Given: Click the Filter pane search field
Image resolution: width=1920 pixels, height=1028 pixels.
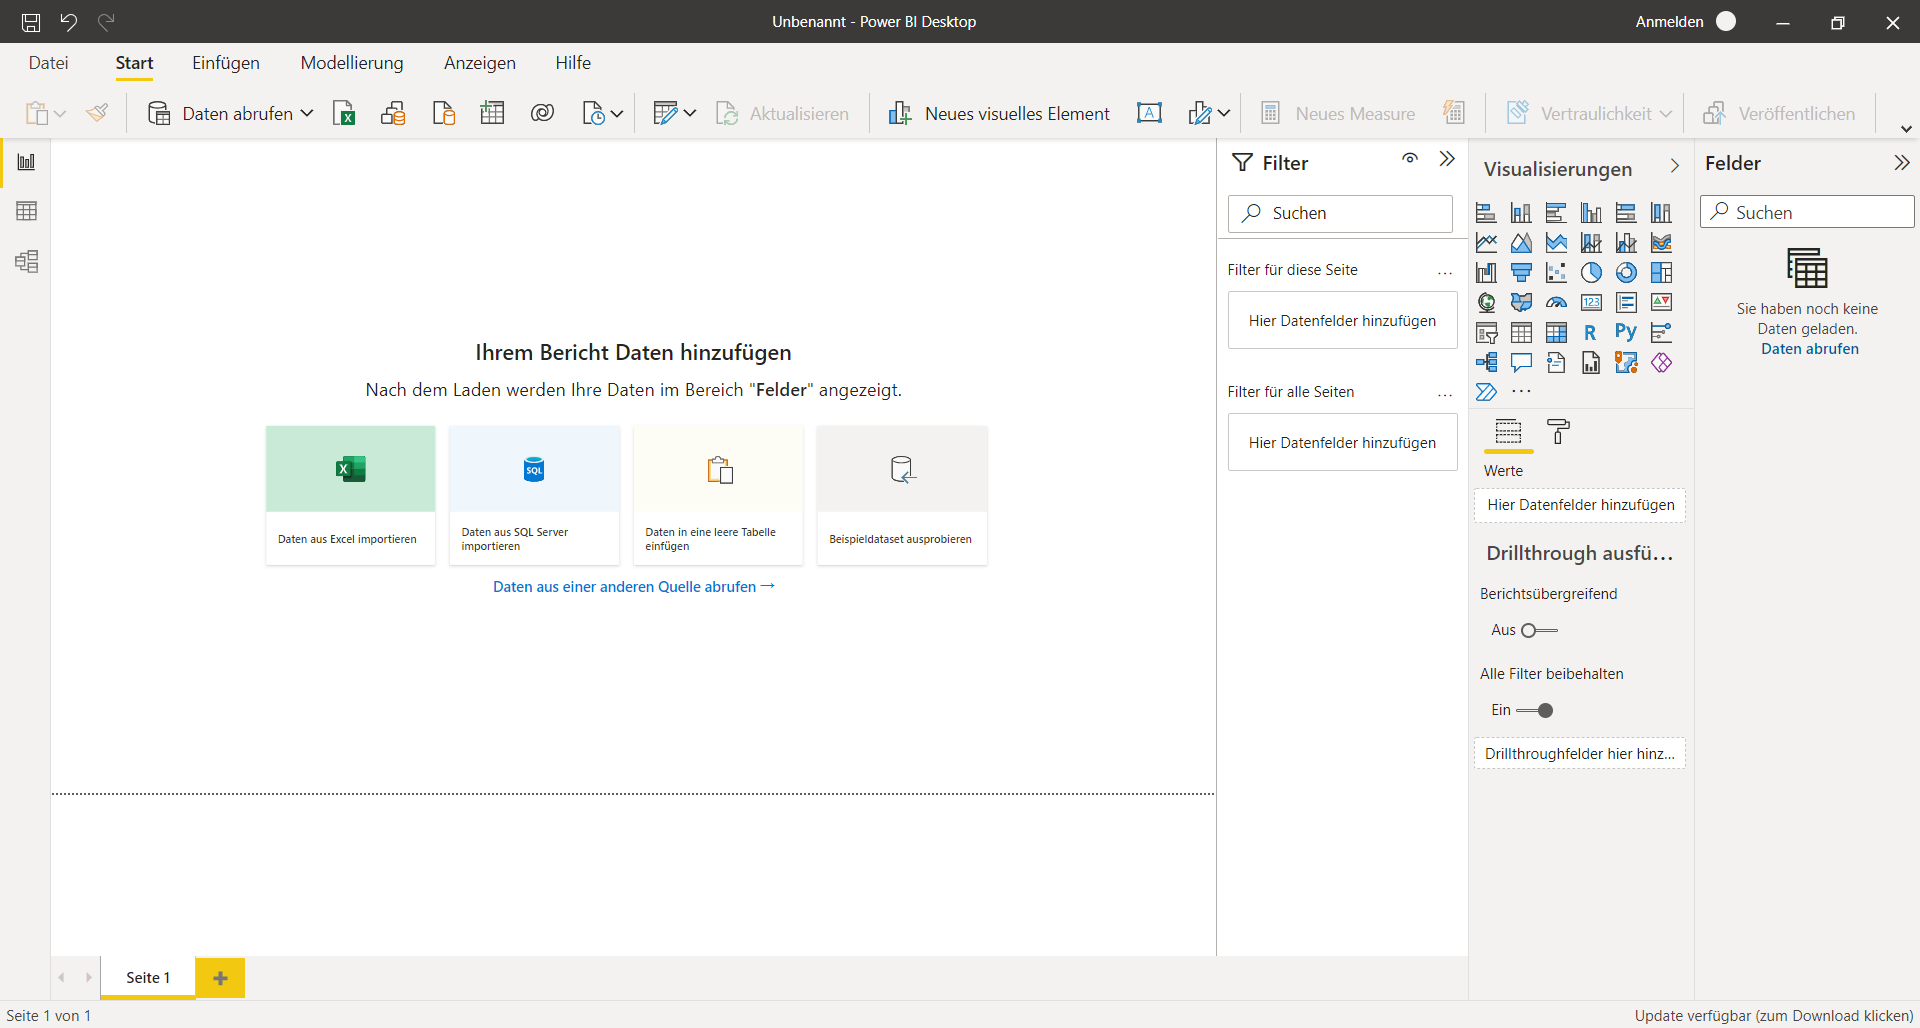Looking at the screenshot, I should point(1340,214).
